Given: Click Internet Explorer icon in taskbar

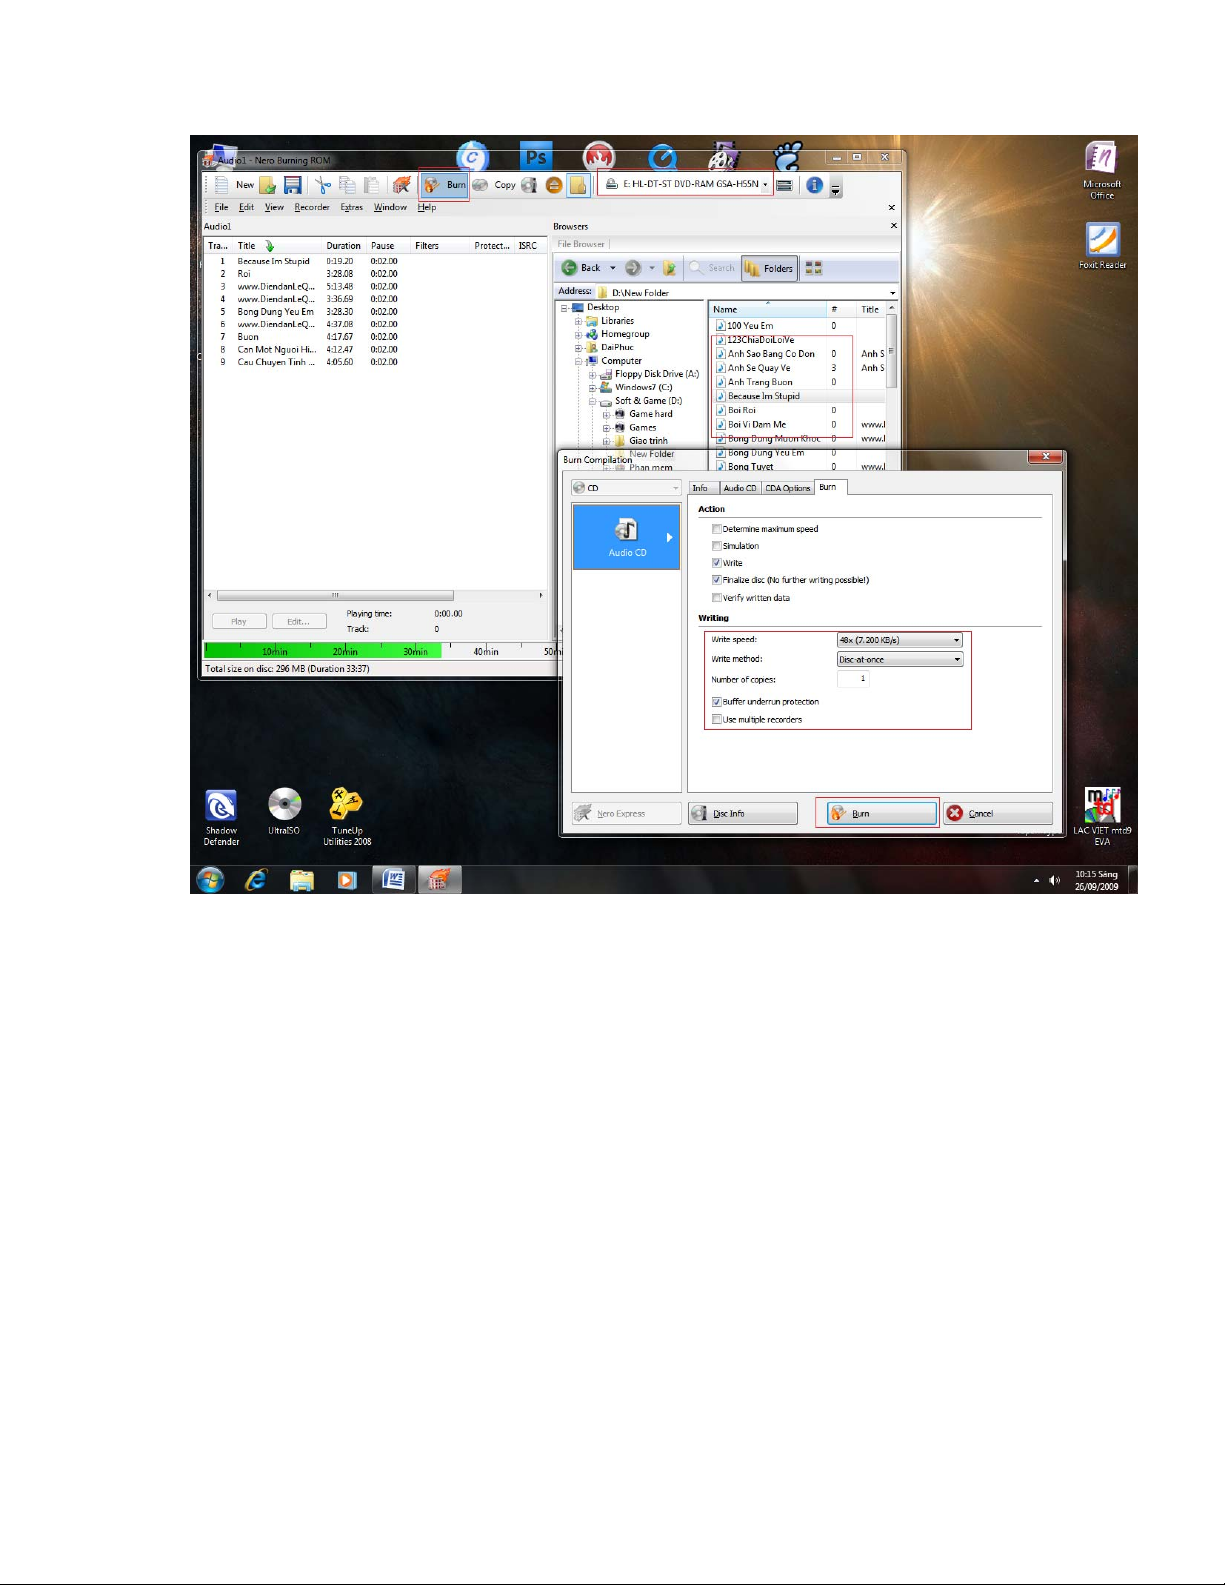Looking at the screenshot, I should click(256, 880).
